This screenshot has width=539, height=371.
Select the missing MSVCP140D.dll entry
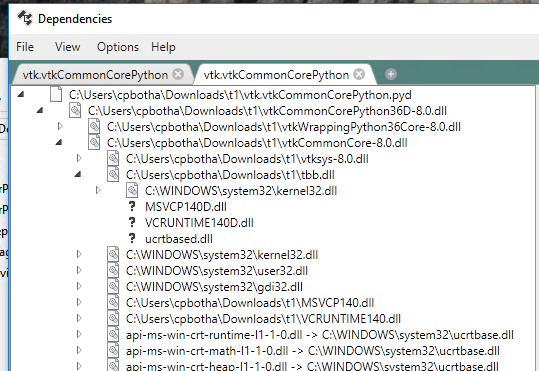click(x=186, y=207)
